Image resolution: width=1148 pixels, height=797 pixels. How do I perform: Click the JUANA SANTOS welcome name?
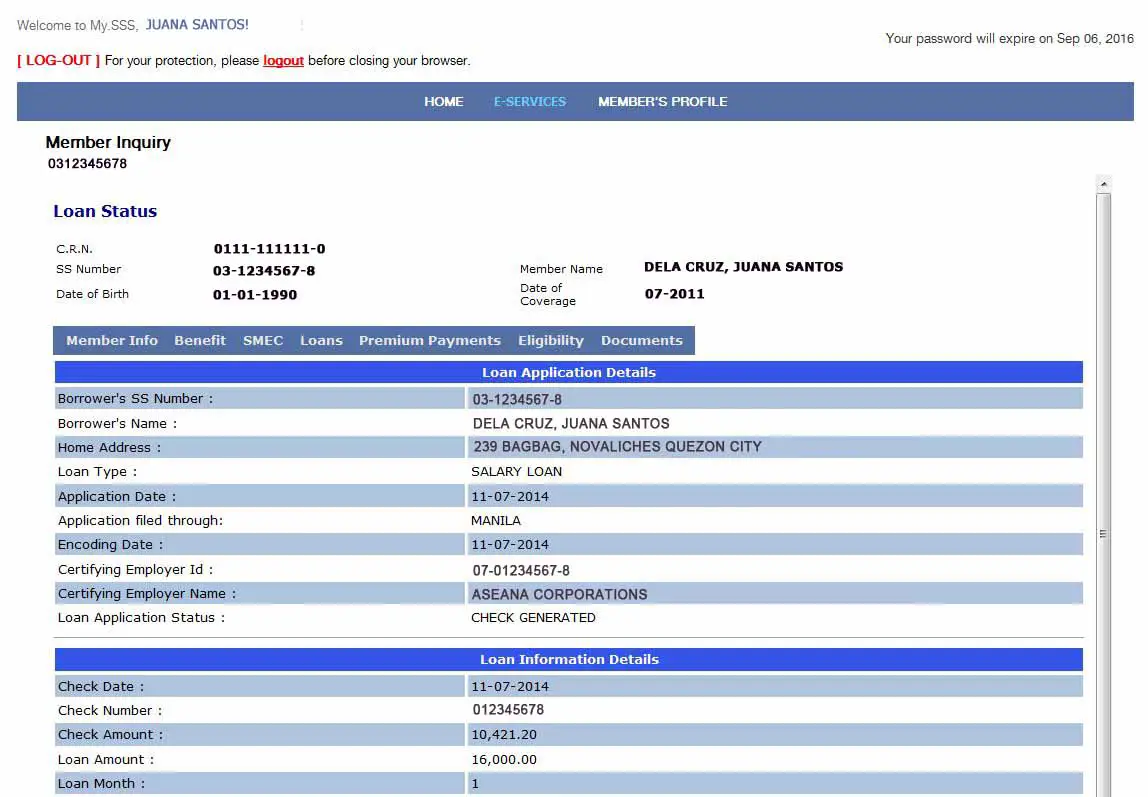(x=197, y=25)
